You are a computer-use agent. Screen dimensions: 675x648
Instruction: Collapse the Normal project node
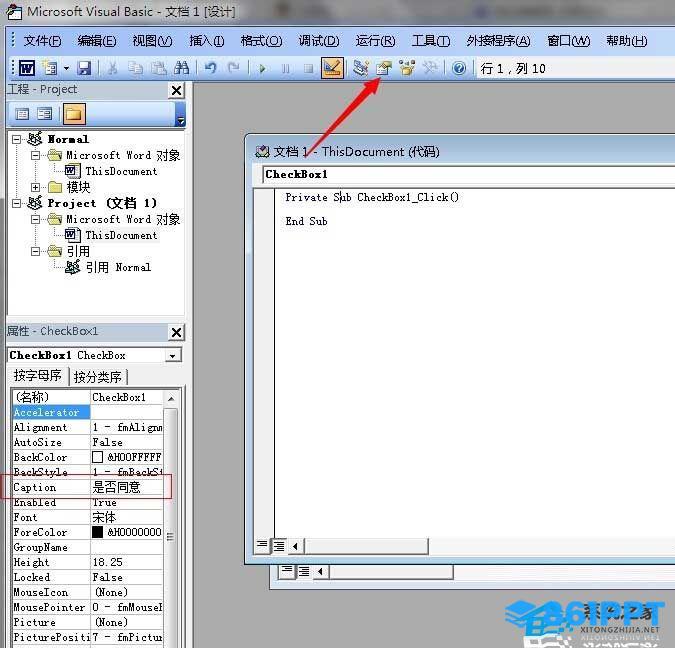click(16, 140)
